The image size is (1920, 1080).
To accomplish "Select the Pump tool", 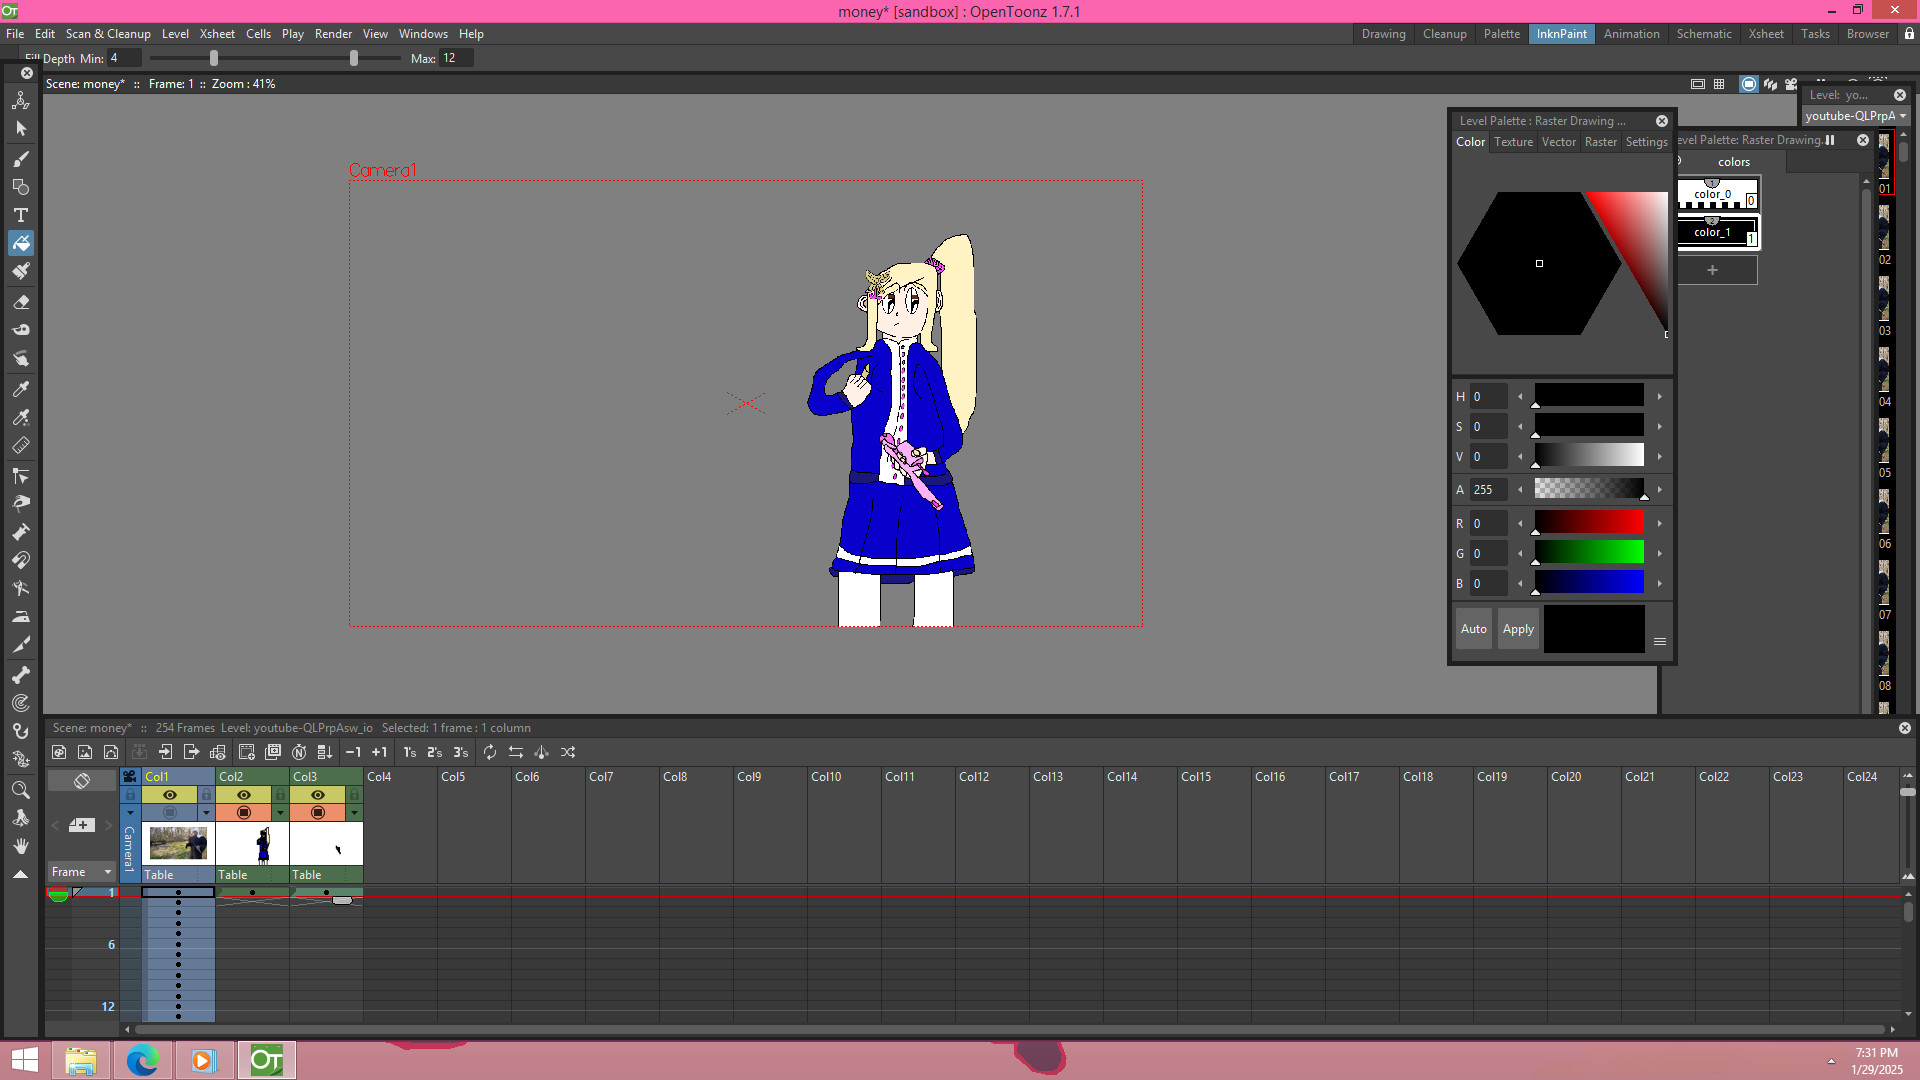I will (20, 531).
